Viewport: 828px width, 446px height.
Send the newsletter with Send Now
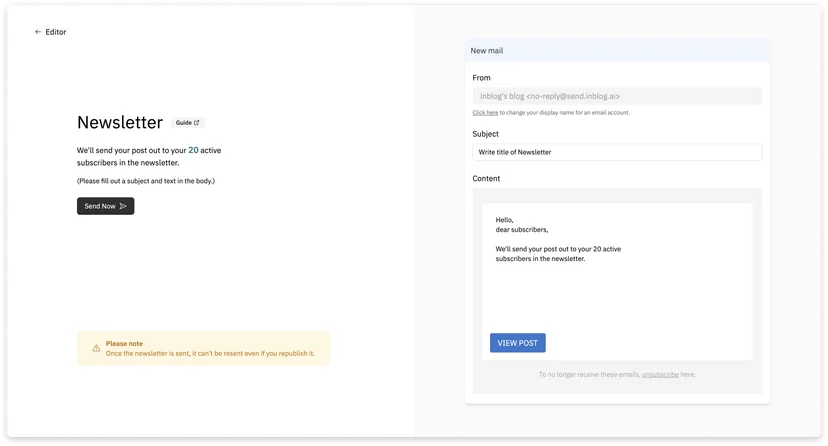pos(106,206)
